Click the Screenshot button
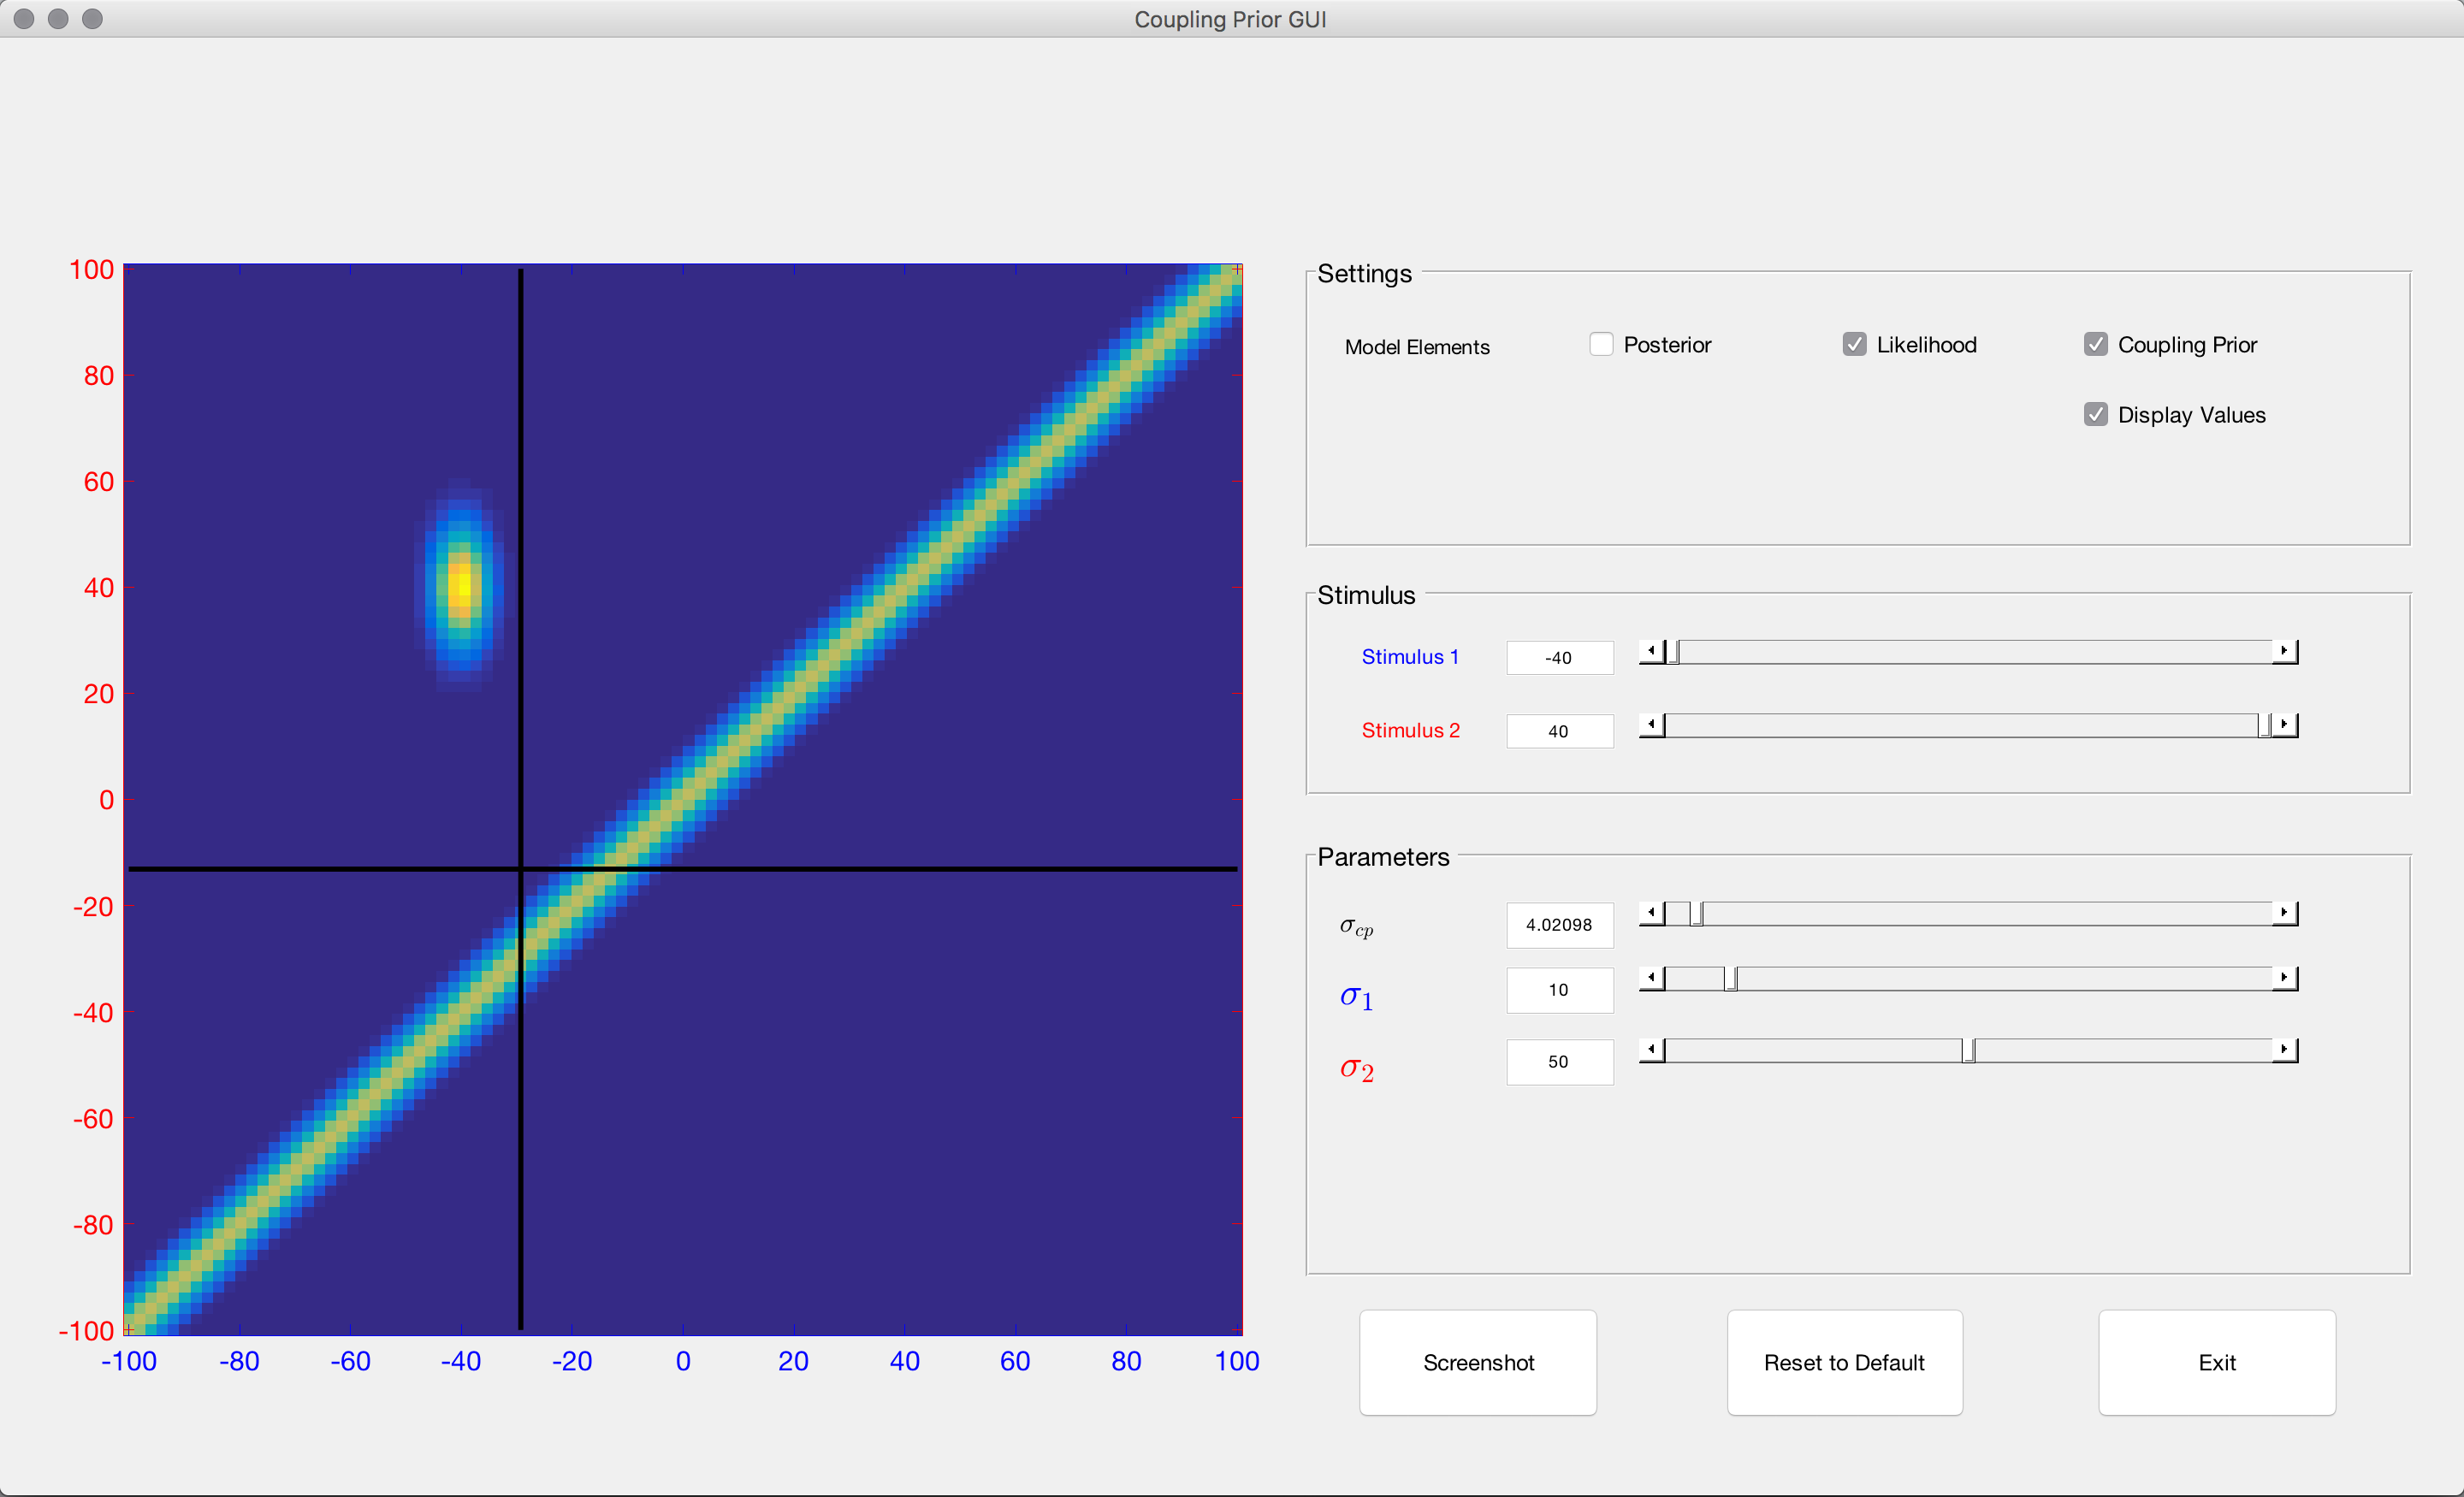 tap(1478, 1362)
